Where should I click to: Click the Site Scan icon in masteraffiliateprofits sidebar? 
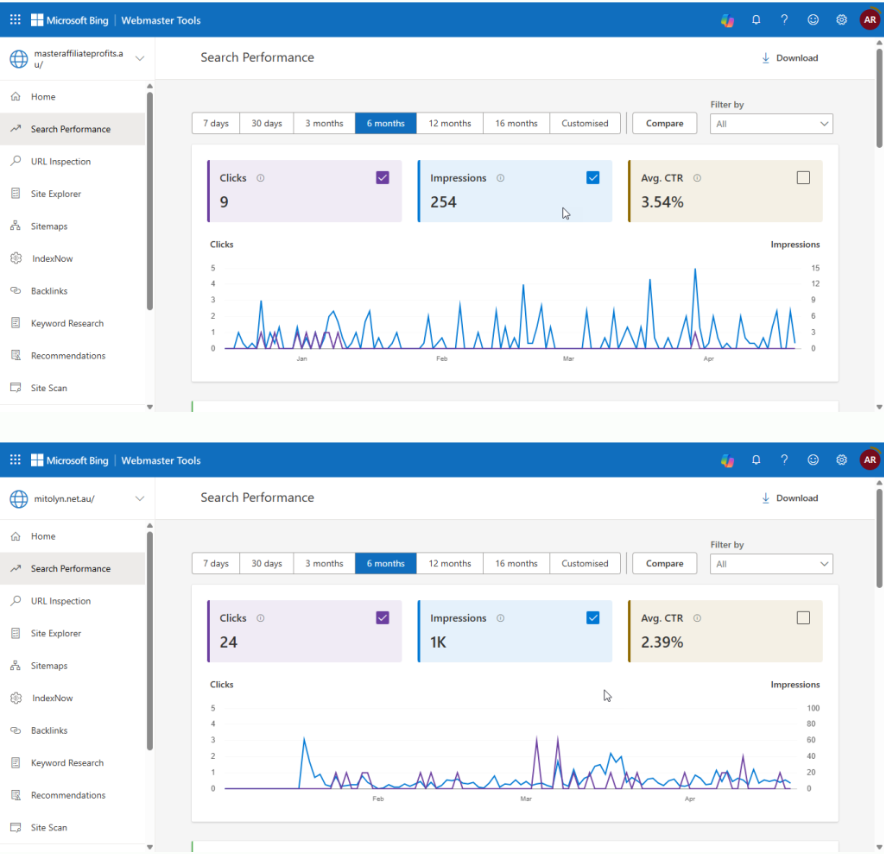(x=16, y=388)
